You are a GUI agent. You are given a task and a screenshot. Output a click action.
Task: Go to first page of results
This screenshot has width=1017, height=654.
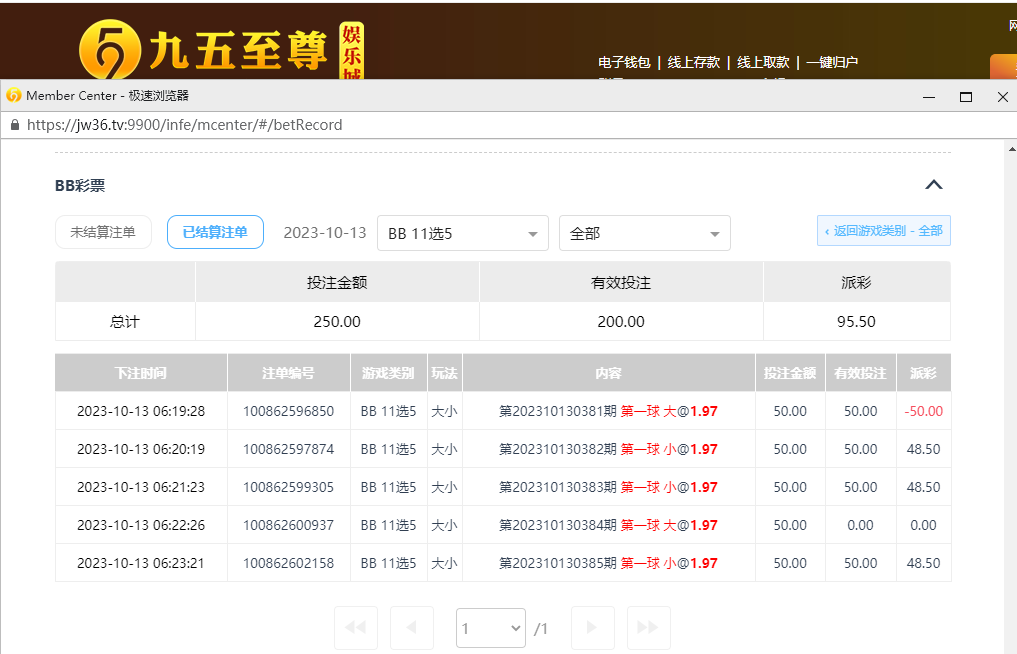(x=355, y=628)
